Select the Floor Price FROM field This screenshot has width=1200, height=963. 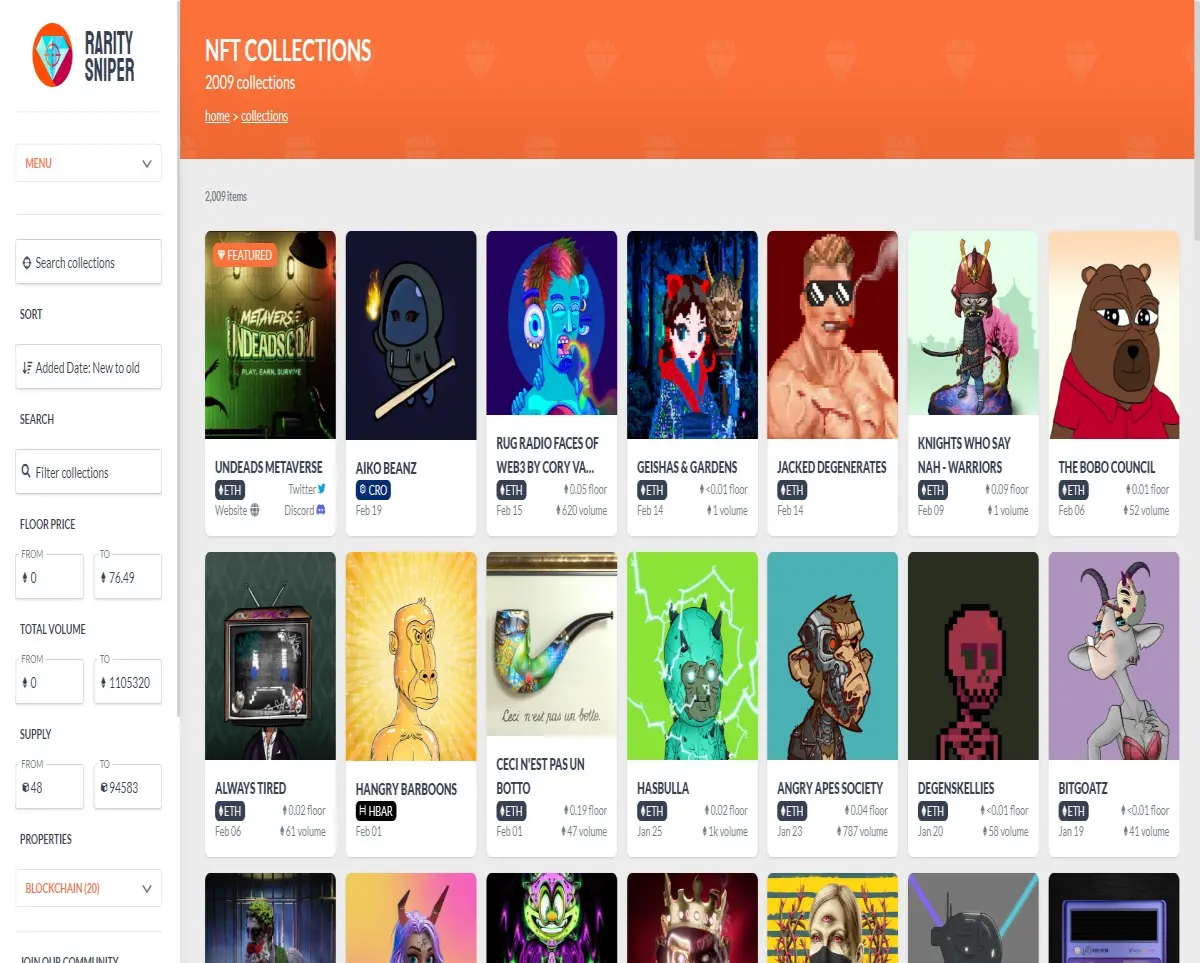pos(49,575)
